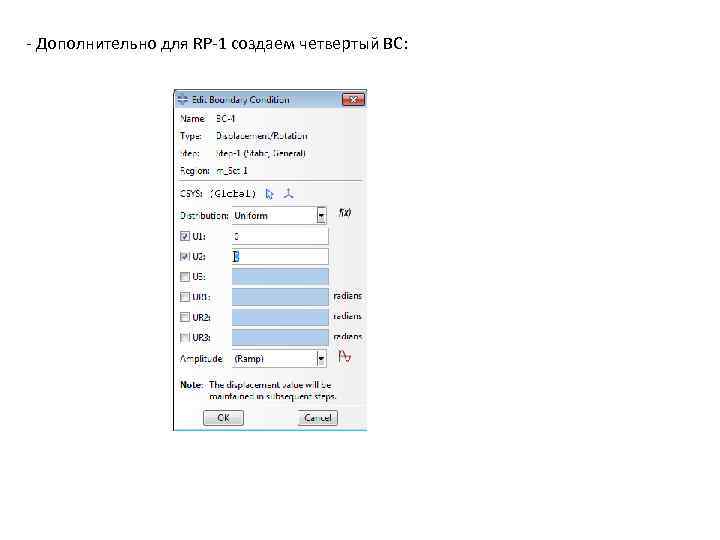The height and width of the screenshot is (540, 720).
Task: Click the UR3 radians value field
Action: click(x=280, y=338)
